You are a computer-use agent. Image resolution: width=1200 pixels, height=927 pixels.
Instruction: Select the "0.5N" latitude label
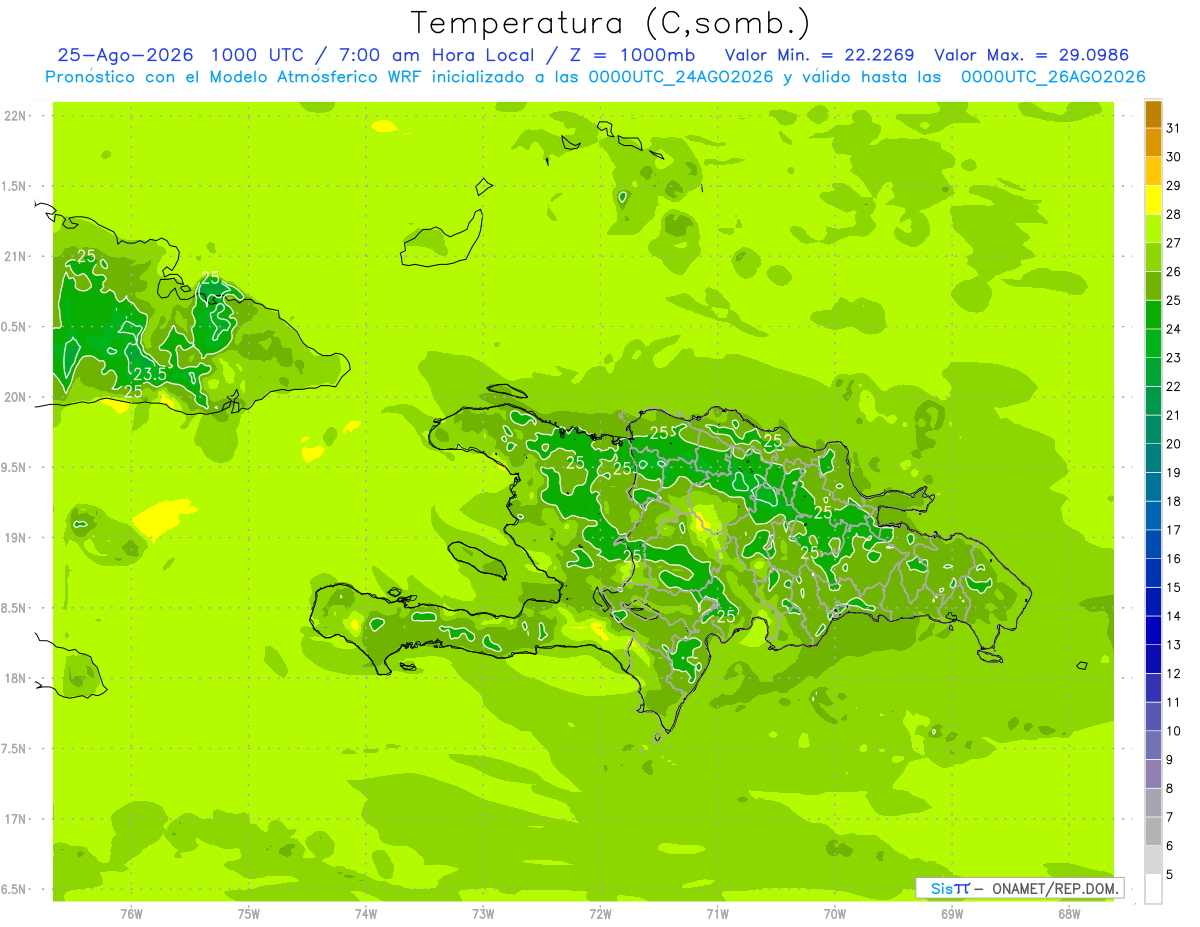pos(14,327)
